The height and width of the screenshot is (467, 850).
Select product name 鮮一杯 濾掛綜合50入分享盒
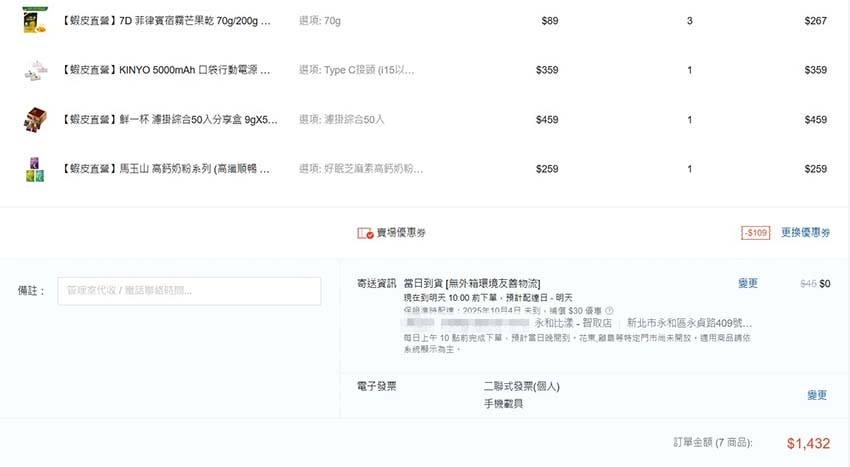170,119
